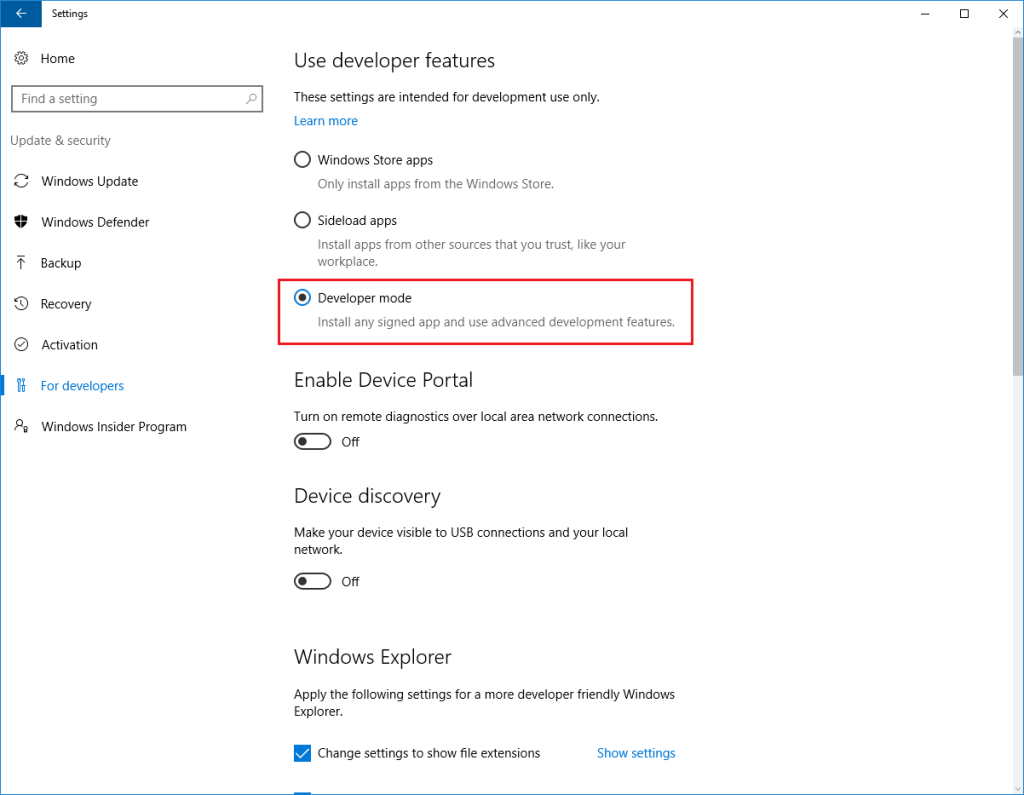Go to Windows Defender section

95,222
